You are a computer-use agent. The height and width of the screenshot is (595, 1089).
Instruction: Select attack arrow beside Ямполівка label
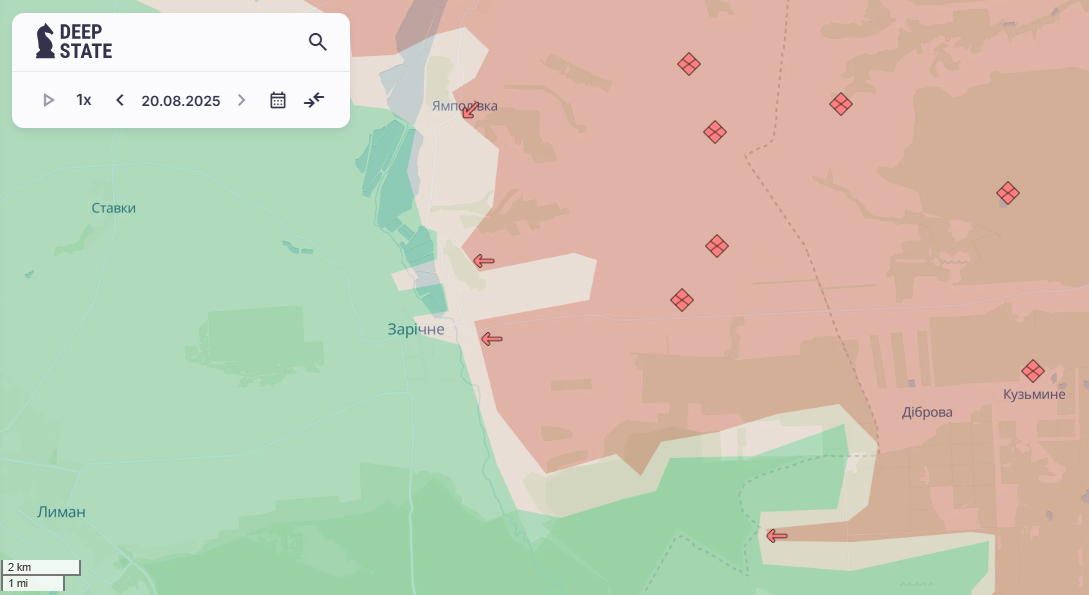pyautogui.click(x=470, y=110)
